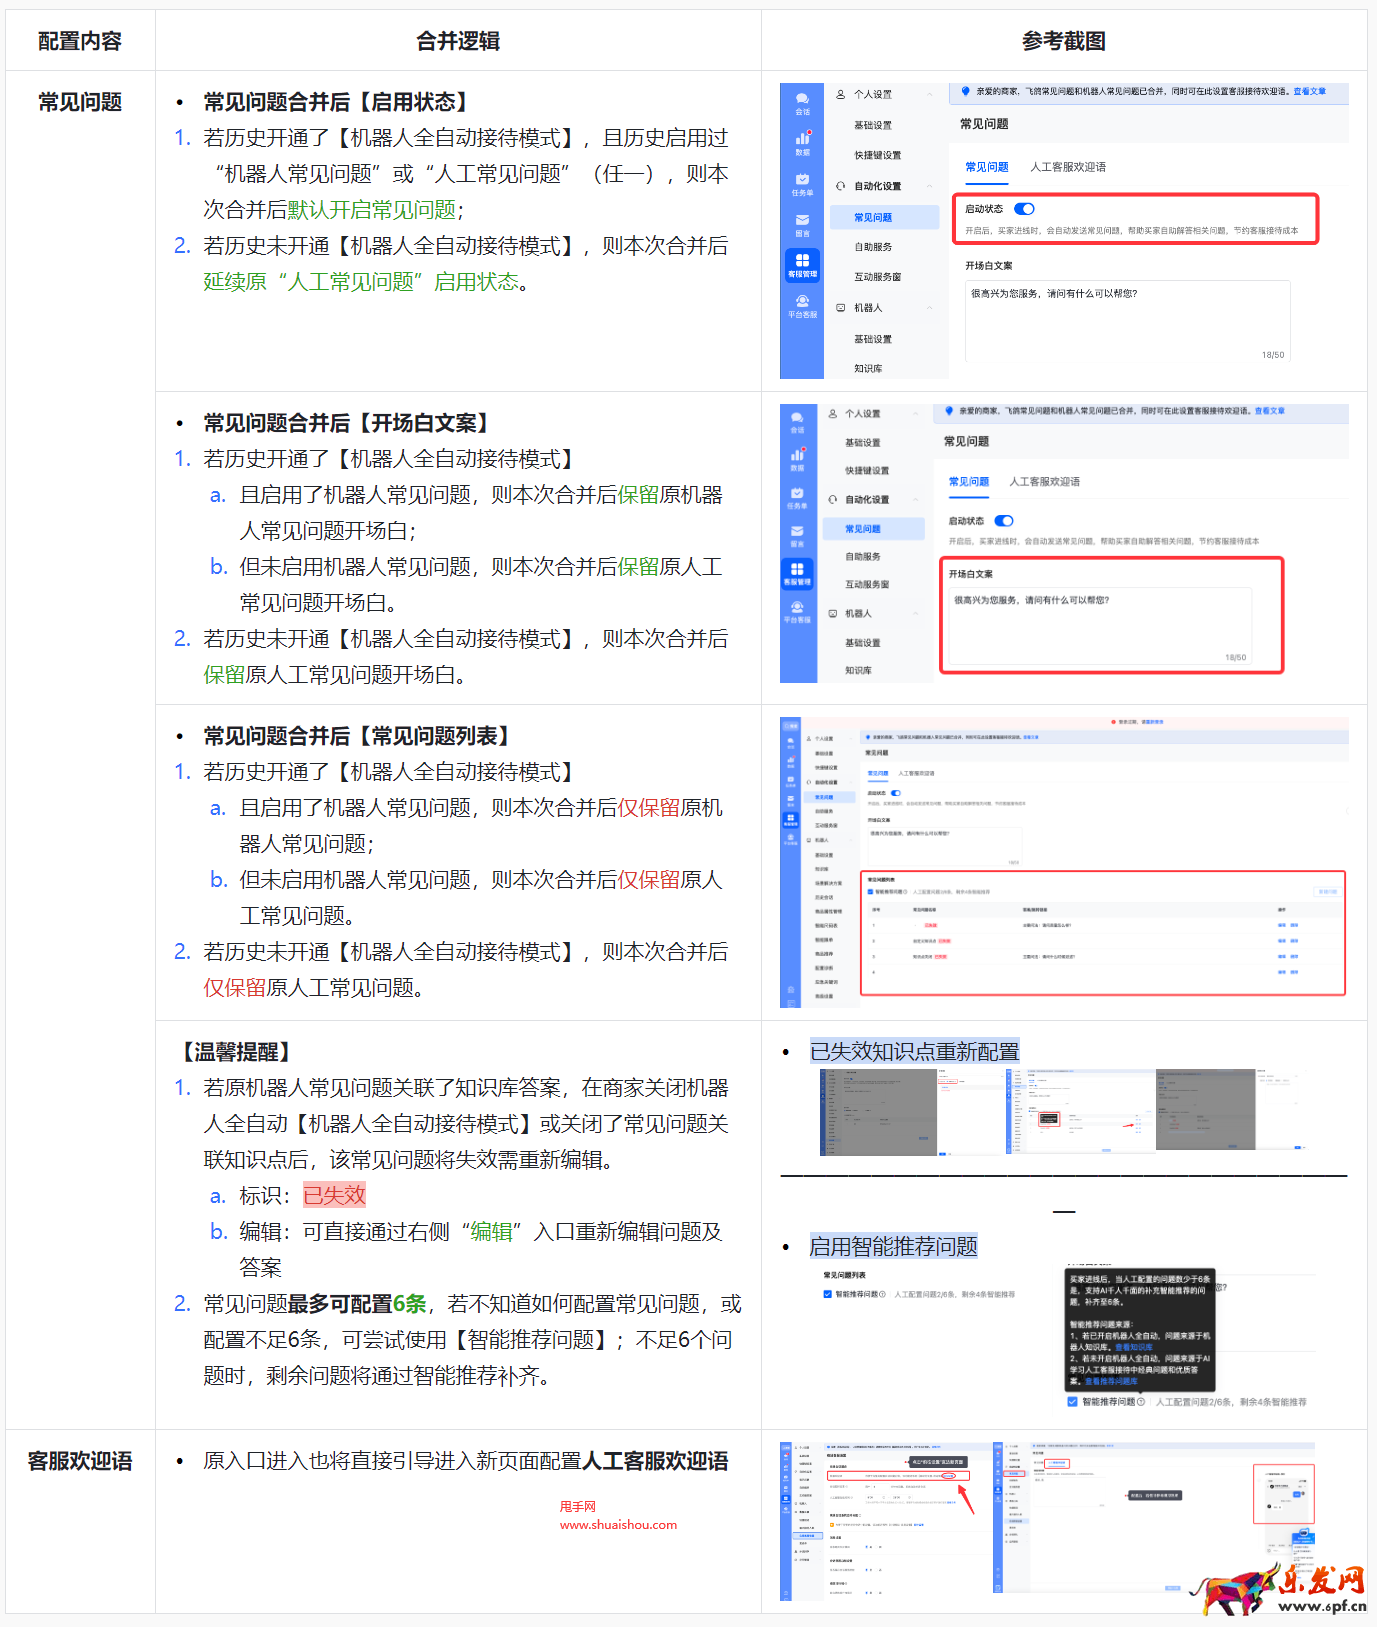Viewport: 1377px width, 1627px height.
Task: Open middle thumbnail with red arrow under 已失效知识点重新配置
Action: (x=1081, y=1111)
